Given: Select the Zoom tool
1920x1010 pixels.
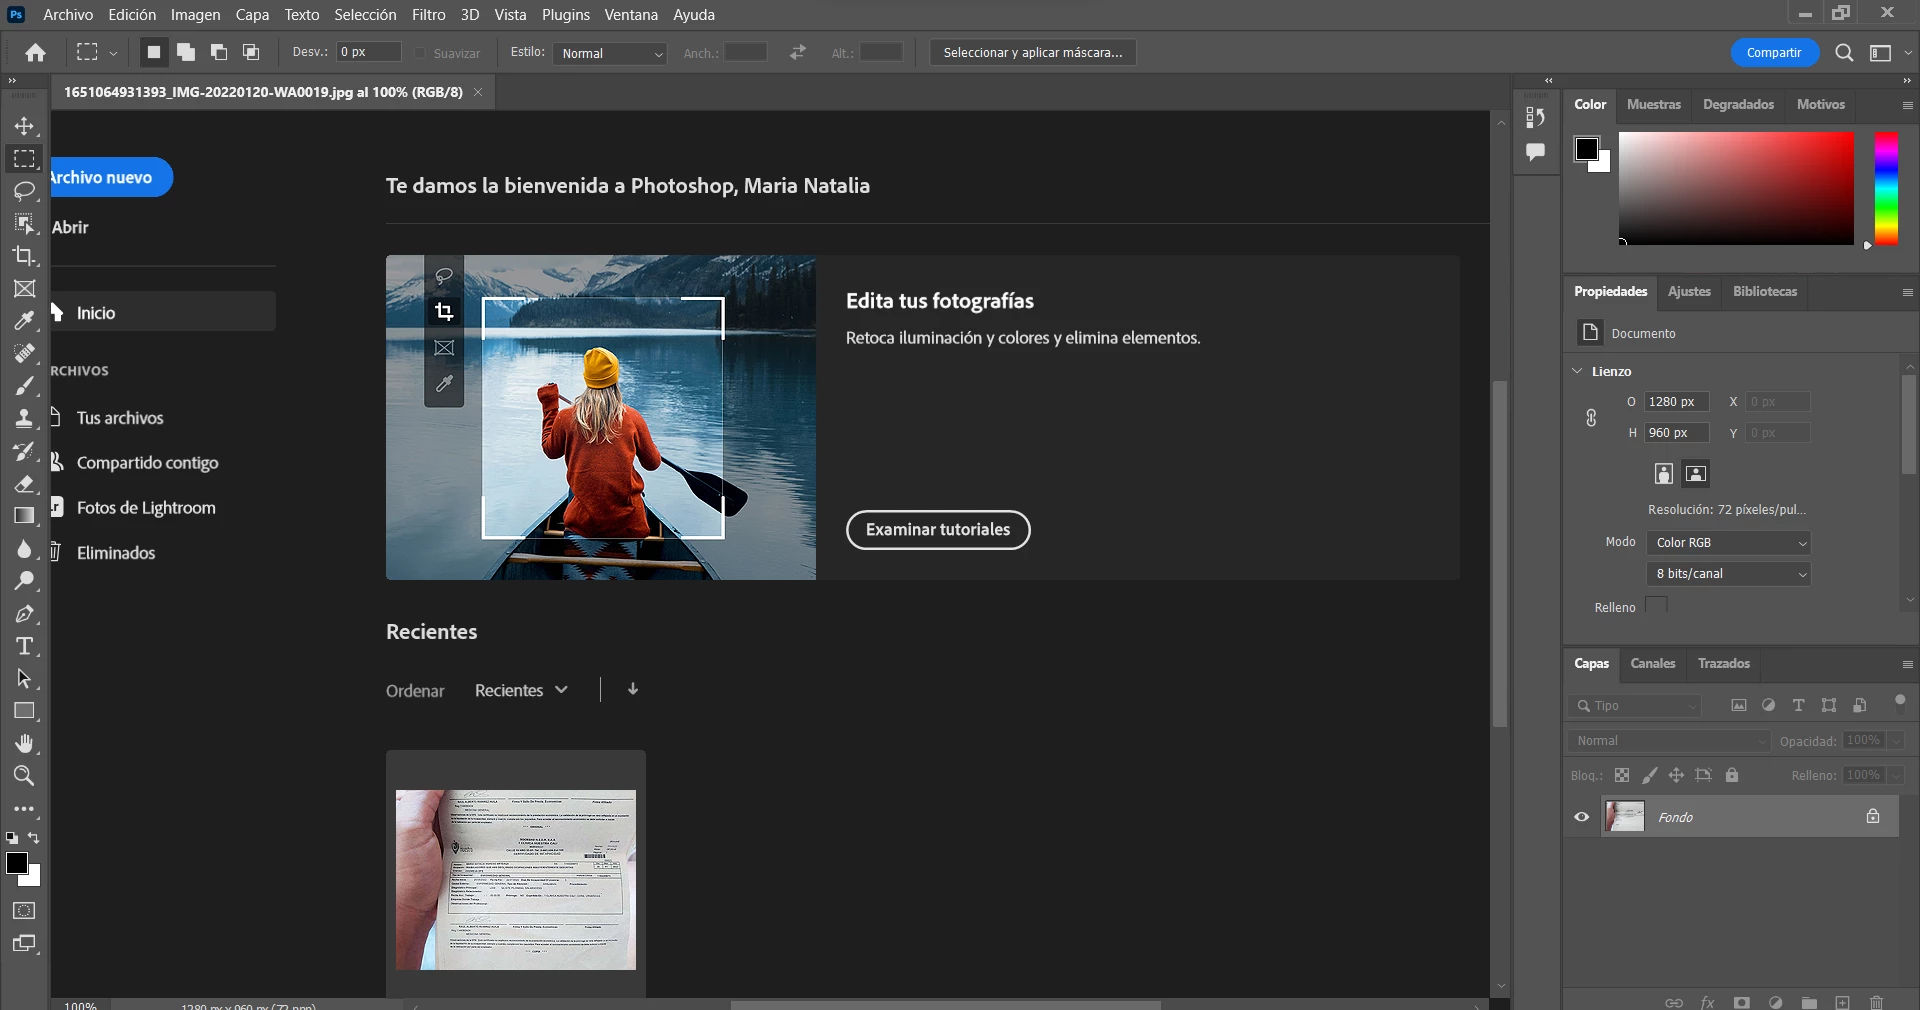Looking at the screenshot, I should pyautogui.click(x=24, y=776).
